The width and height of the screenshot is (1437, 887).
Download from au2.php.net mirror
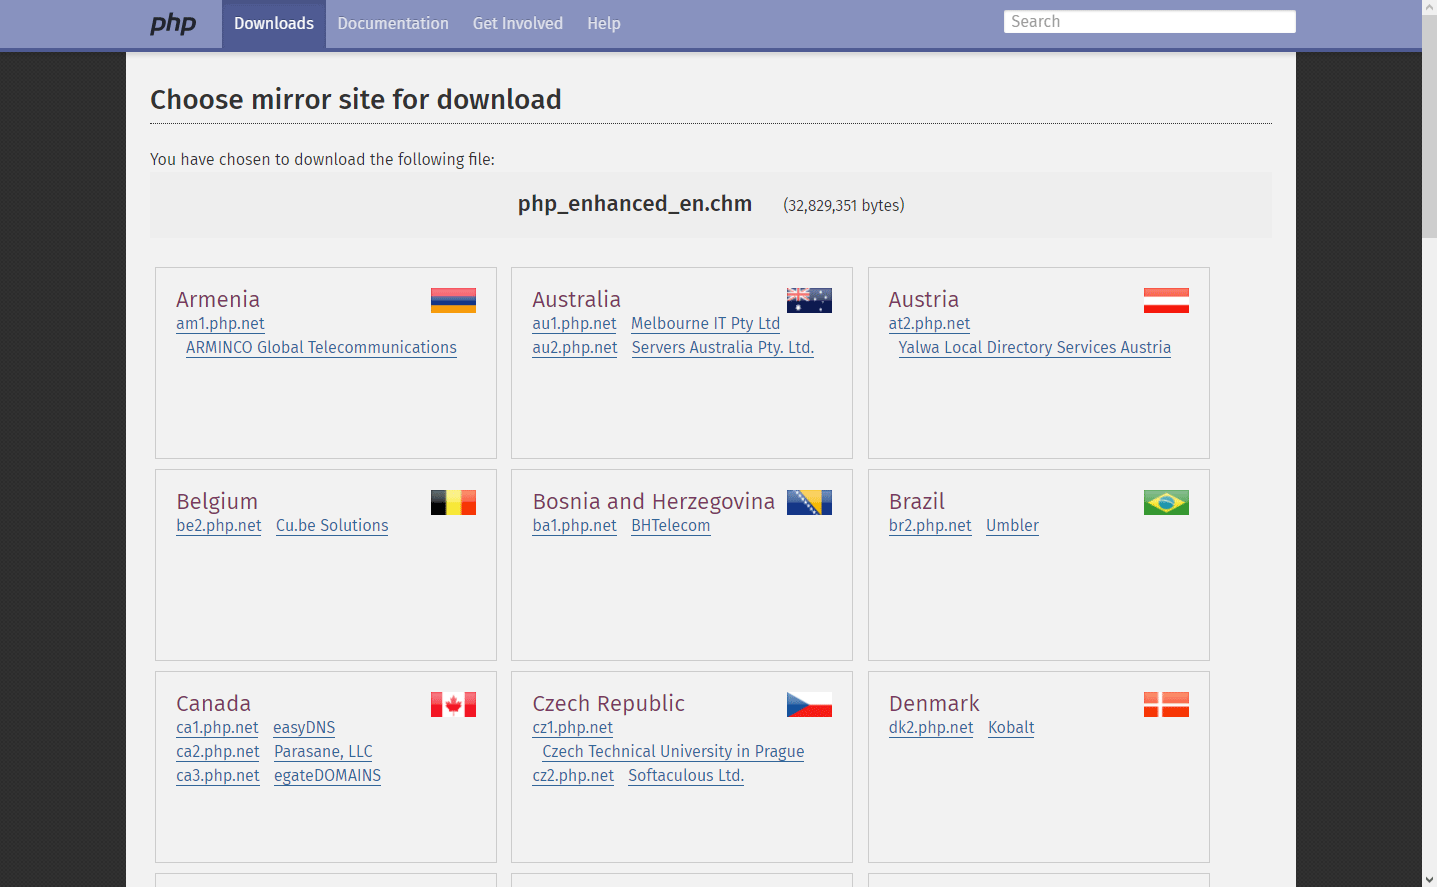tap(575, 348)
